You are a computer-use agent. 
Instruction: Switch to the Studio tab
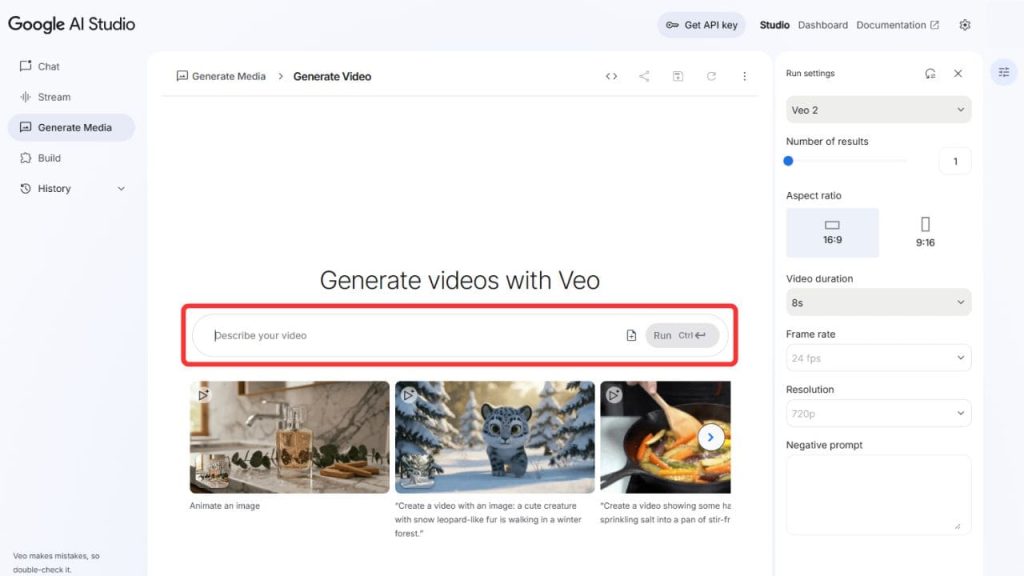click(774, 25)
